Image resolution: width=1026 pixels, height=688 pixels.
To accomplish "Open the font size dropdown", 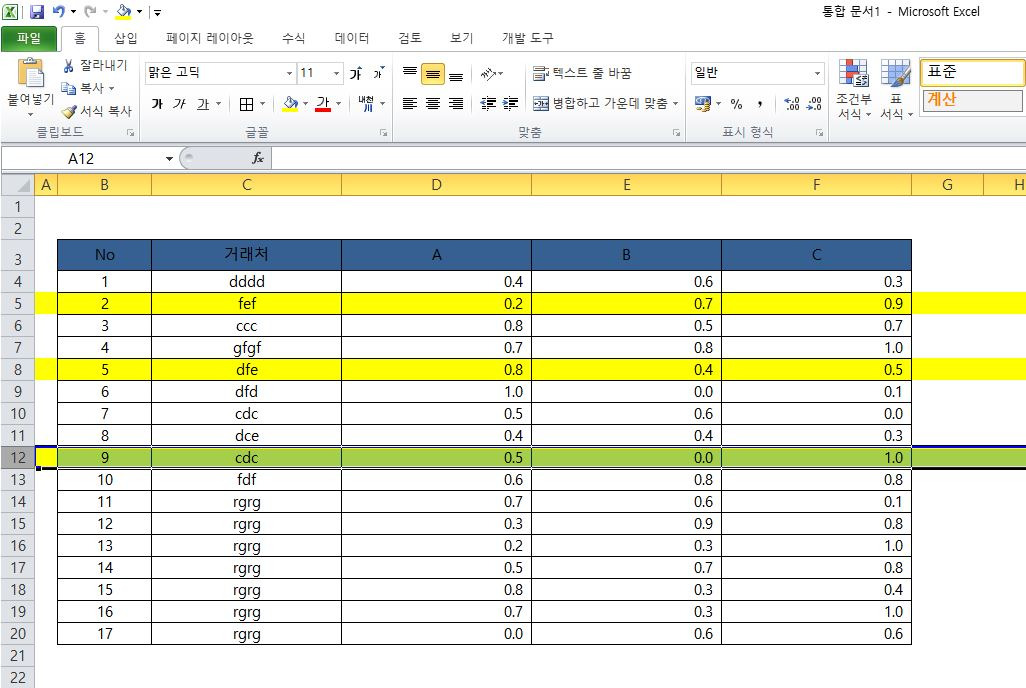I will pyautogui.click(x=336, y=73).
